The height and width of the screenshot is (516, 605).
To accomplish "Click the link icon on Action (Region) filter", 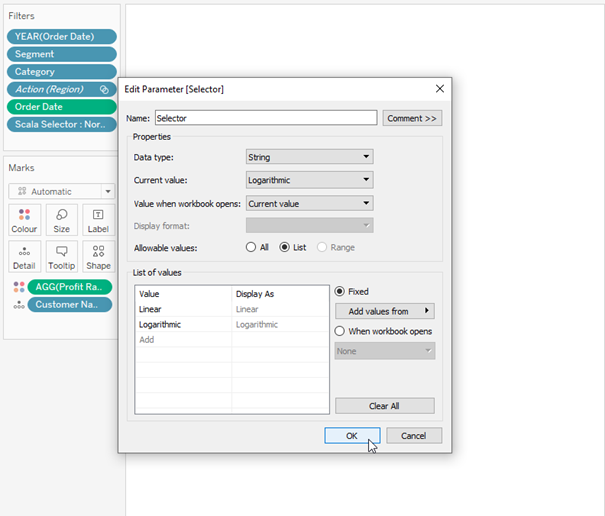I will (x=104, y=90).
